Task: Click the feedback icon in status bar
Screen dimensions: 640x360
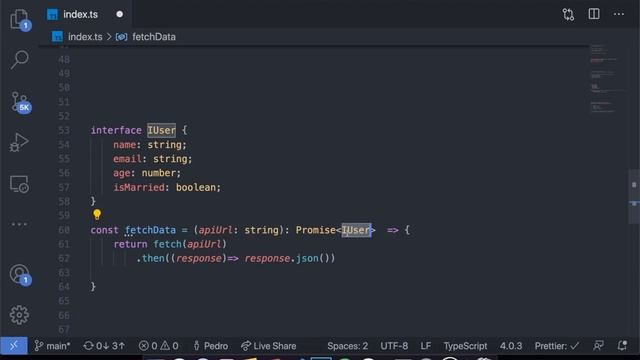Action: tap(598, 346)
